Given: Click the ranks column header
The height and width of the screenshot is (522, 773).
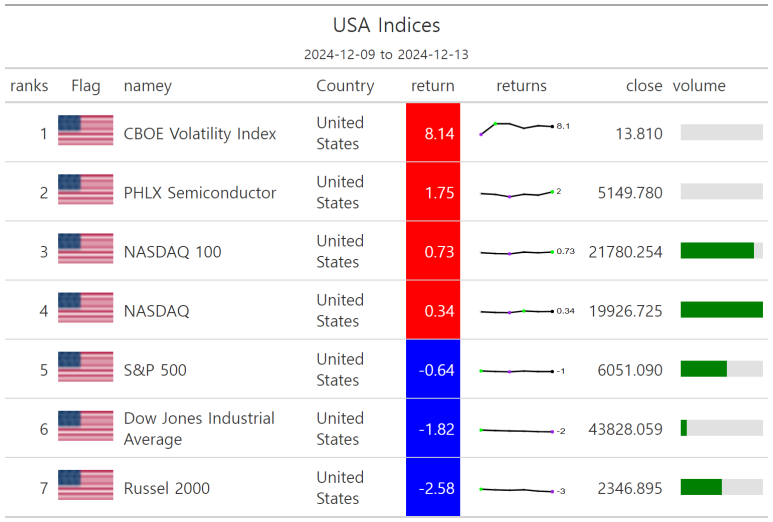Looking at the screenshot, I should pyautogui.click(x=29, y=86).
